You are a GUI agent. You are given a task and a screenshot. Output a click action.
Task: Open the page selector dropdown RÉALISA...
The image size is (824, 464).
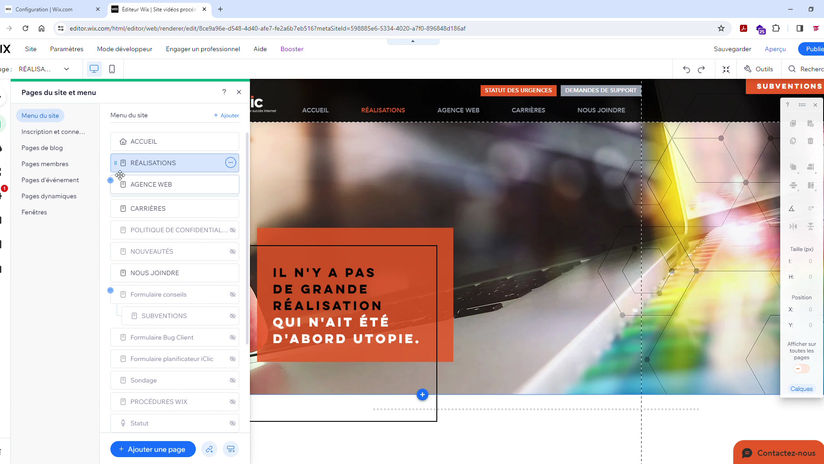(x=44, y=69)
